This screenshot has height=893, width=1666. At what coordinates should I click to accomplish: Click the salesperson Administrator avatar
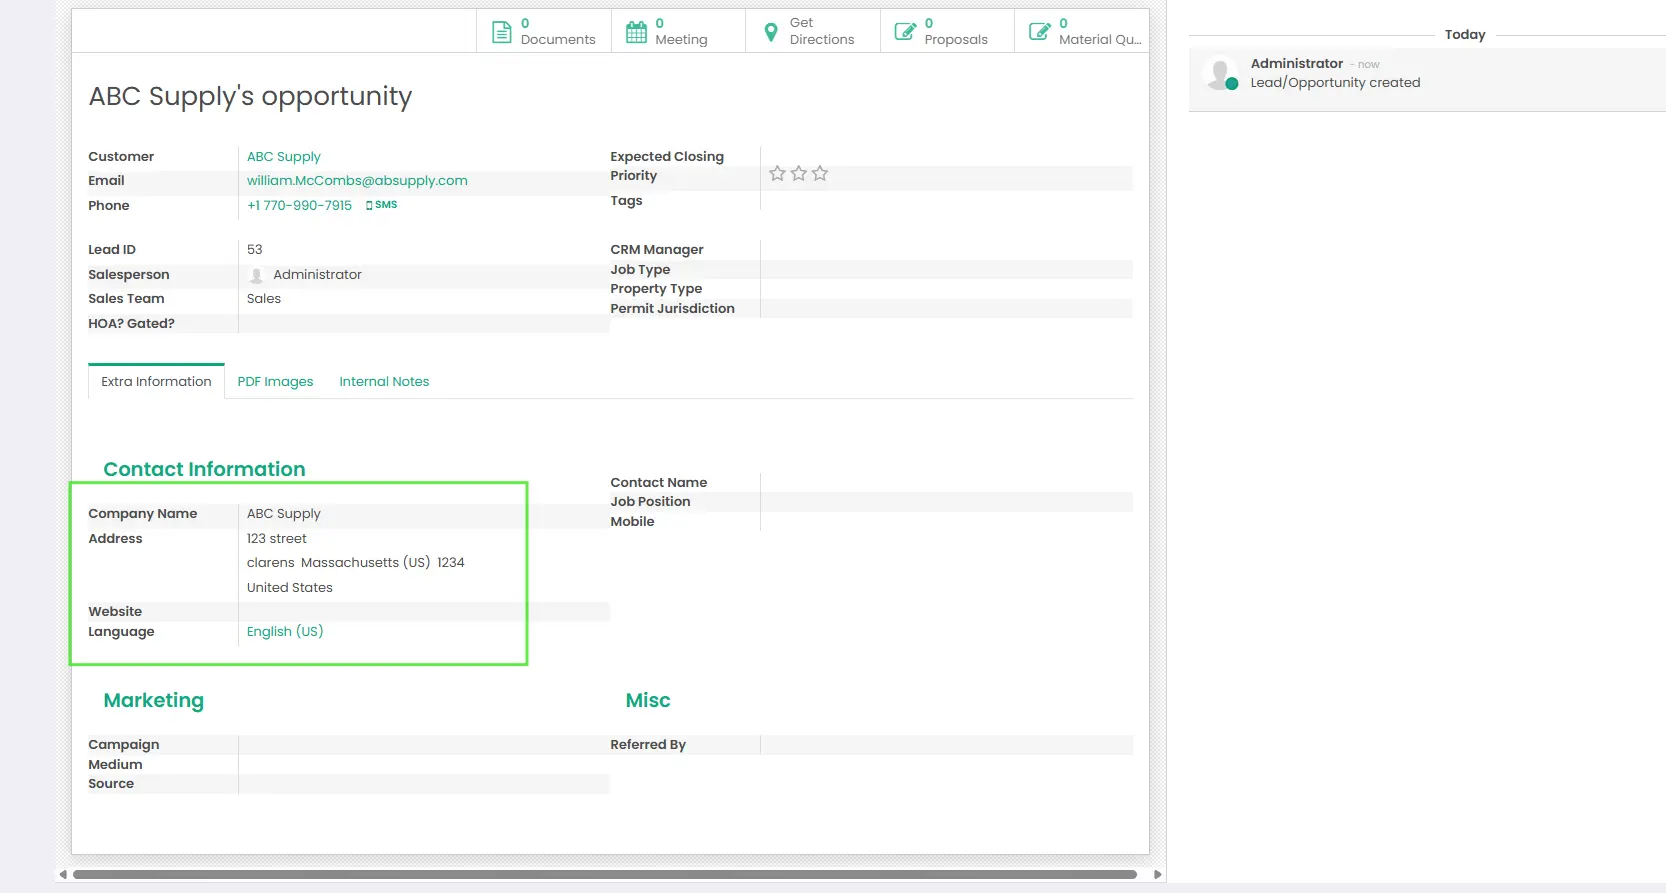click(256, 275)
